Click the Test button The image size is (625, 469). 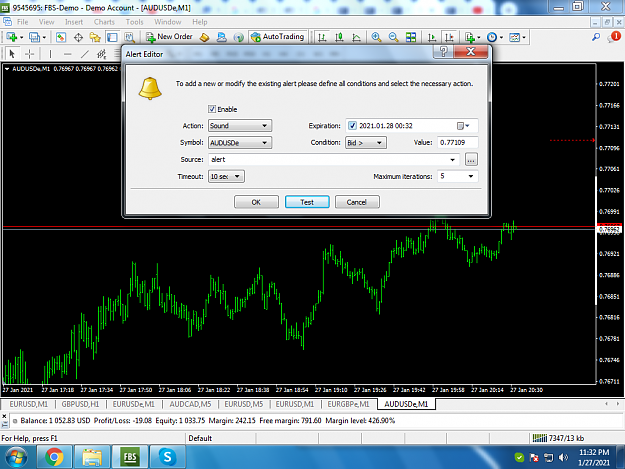pos(307,202)
